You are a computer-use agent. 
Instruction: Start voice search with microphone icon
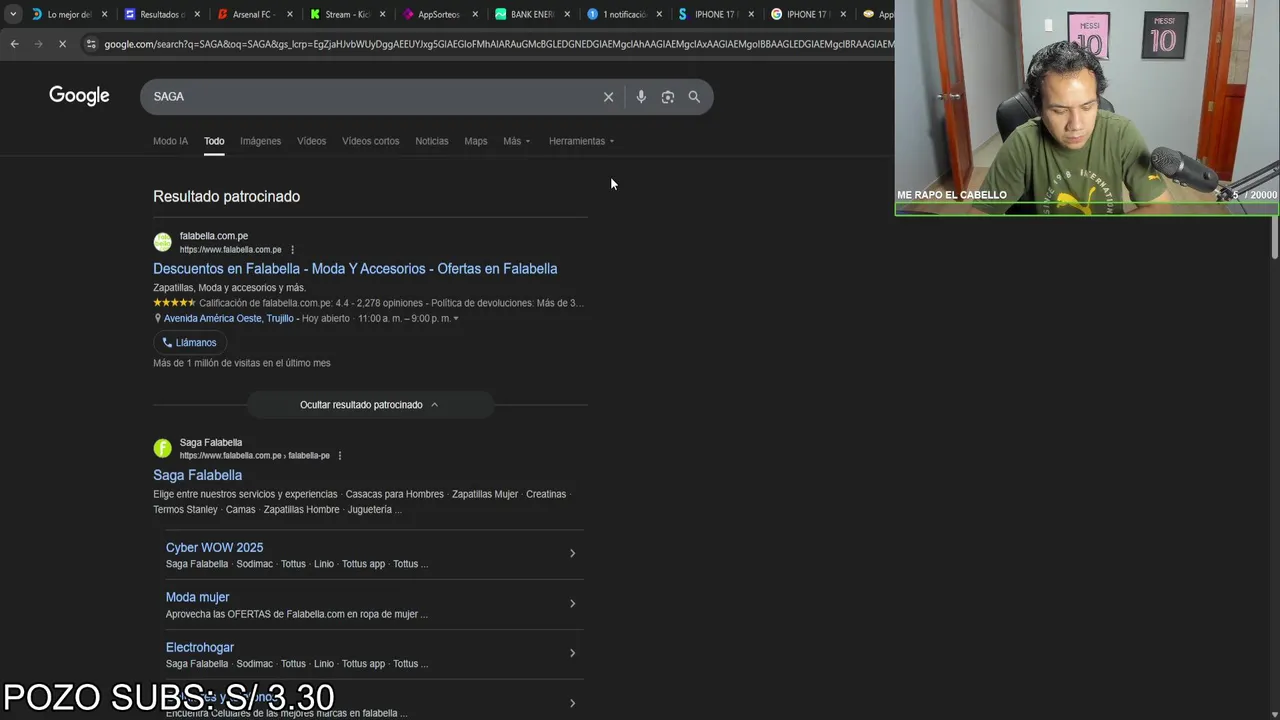pos(641,97)
